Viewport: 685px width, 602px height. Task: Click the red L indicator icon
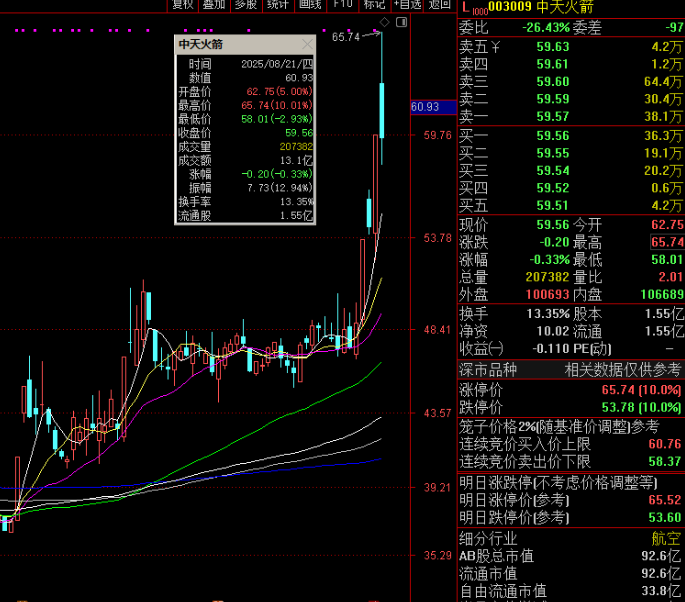click(466, 7)
